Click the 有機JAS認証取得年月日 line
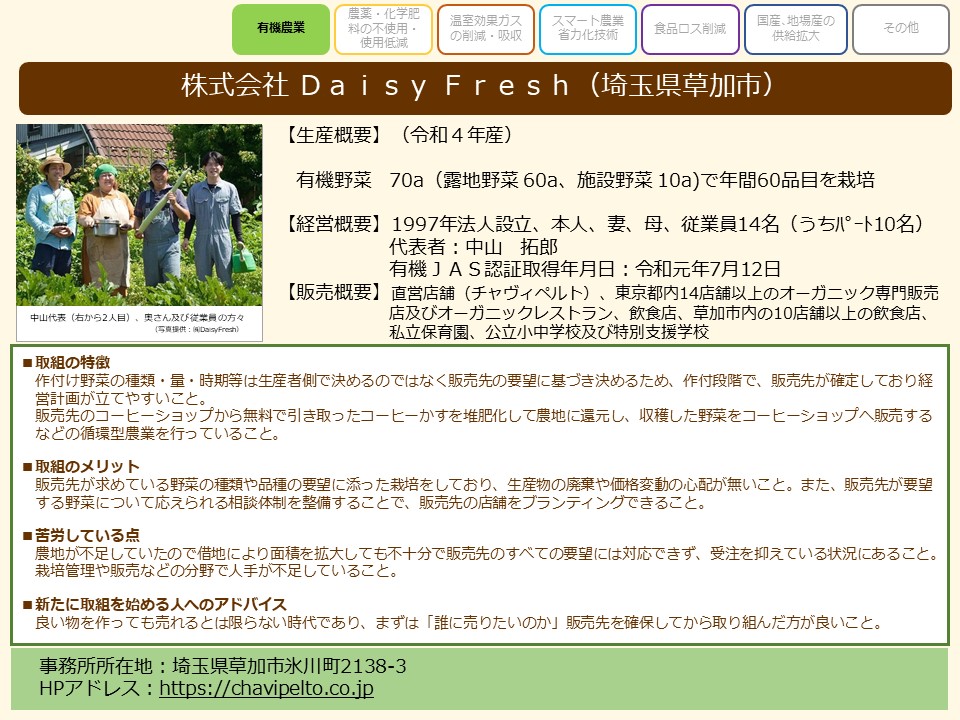 pyautogui.click(x=584, y=268)
